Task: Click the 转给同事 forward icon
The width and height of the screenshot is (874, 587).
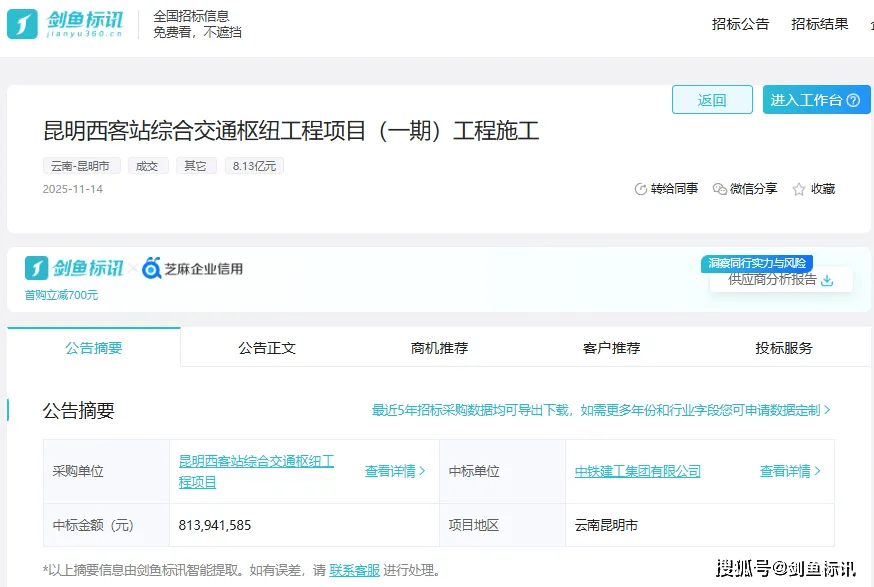Action: [x=641, y=189]
